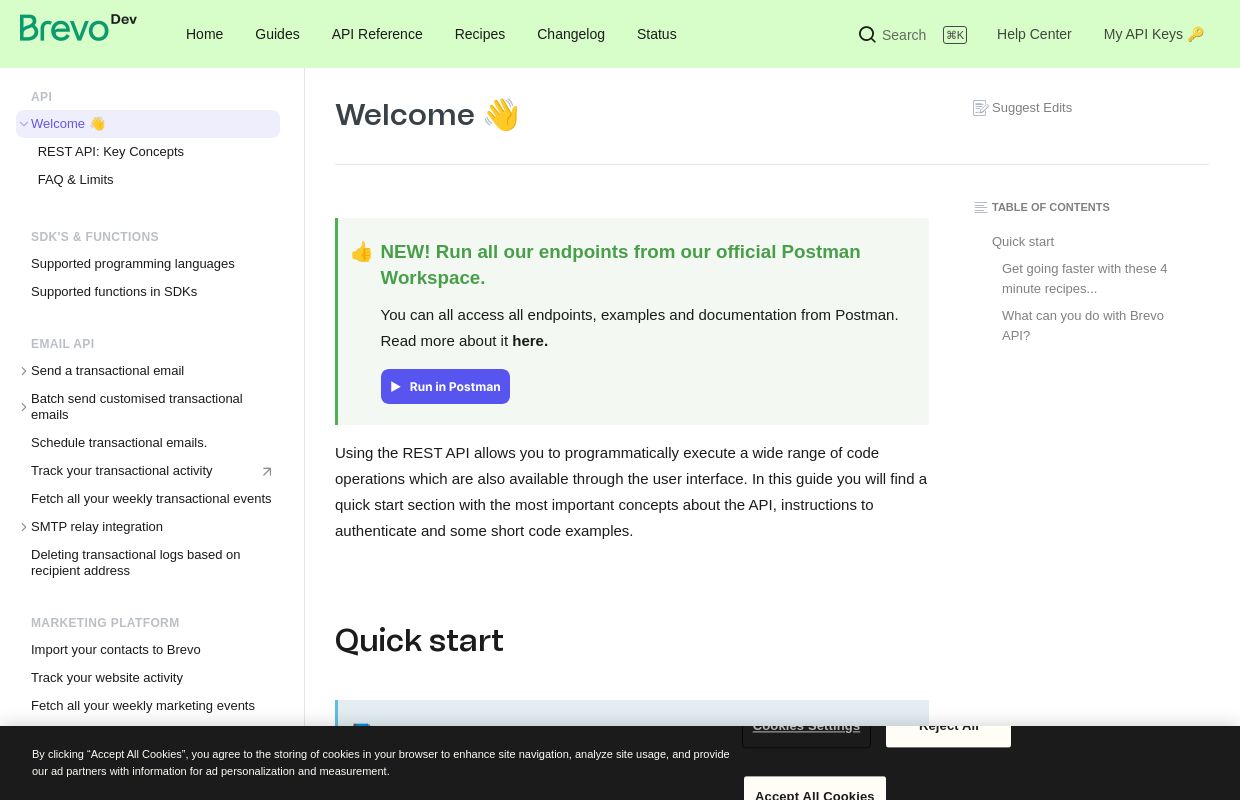Open Fetch all your weekly marketing events
1240x800 pixels.
click(x=143, y=706)
